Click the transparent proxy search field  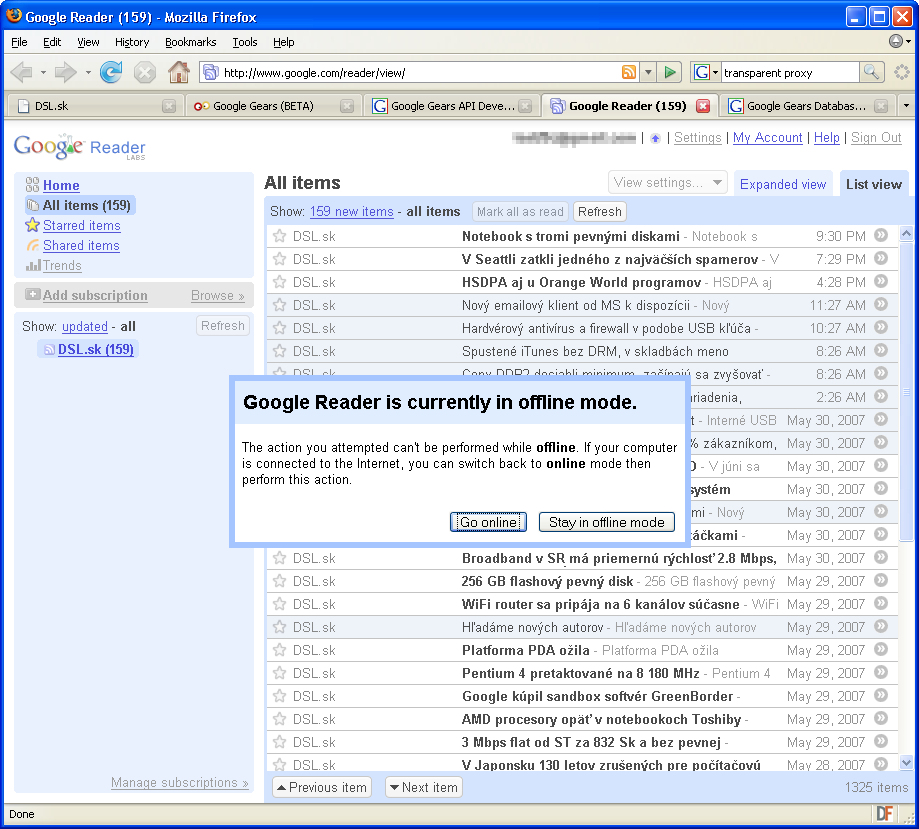[x=789, y=73]
